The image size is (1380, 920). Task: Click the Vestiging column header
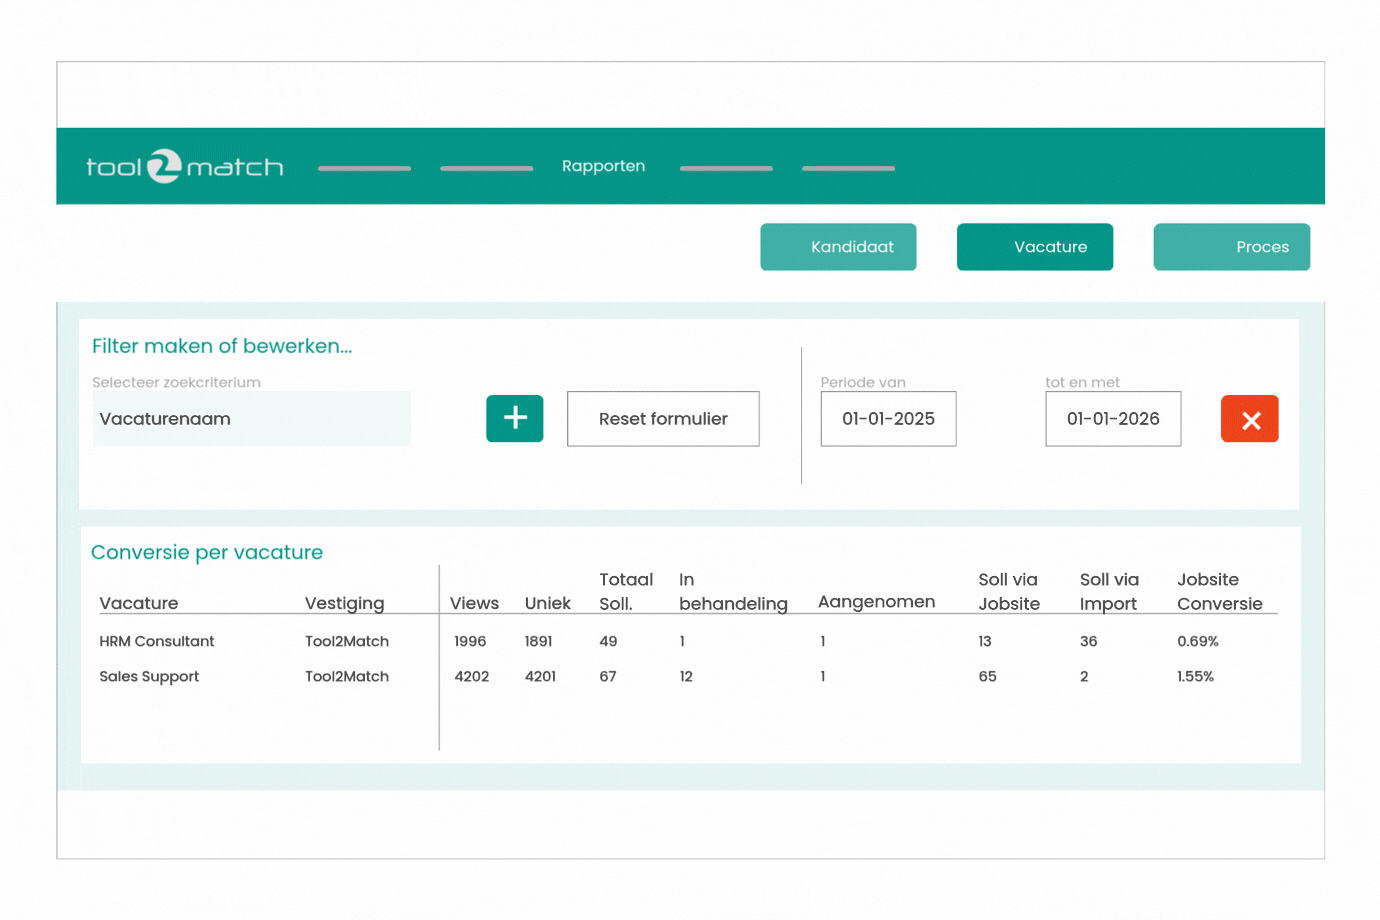[x=344, y=603]
